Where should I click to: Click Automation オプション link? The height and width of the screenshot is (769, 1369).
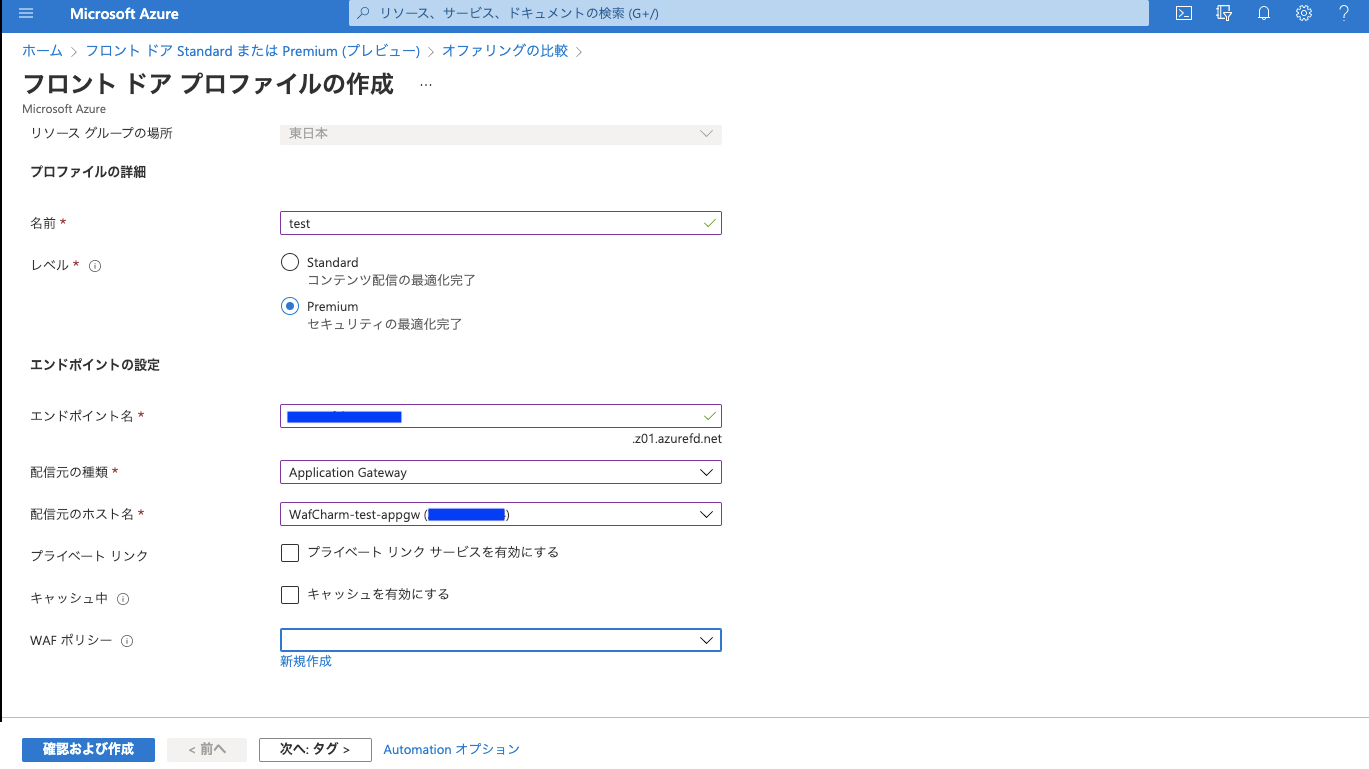(x=452, y=749)
